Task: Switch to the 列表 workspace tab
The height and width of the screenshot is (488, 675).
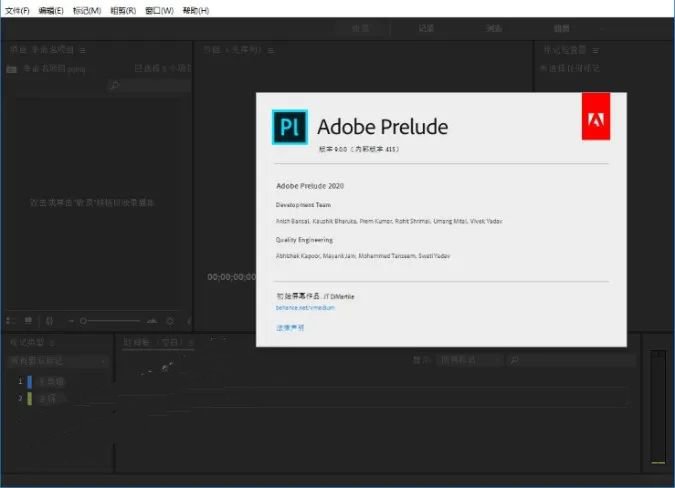Action: pos(494,29)
